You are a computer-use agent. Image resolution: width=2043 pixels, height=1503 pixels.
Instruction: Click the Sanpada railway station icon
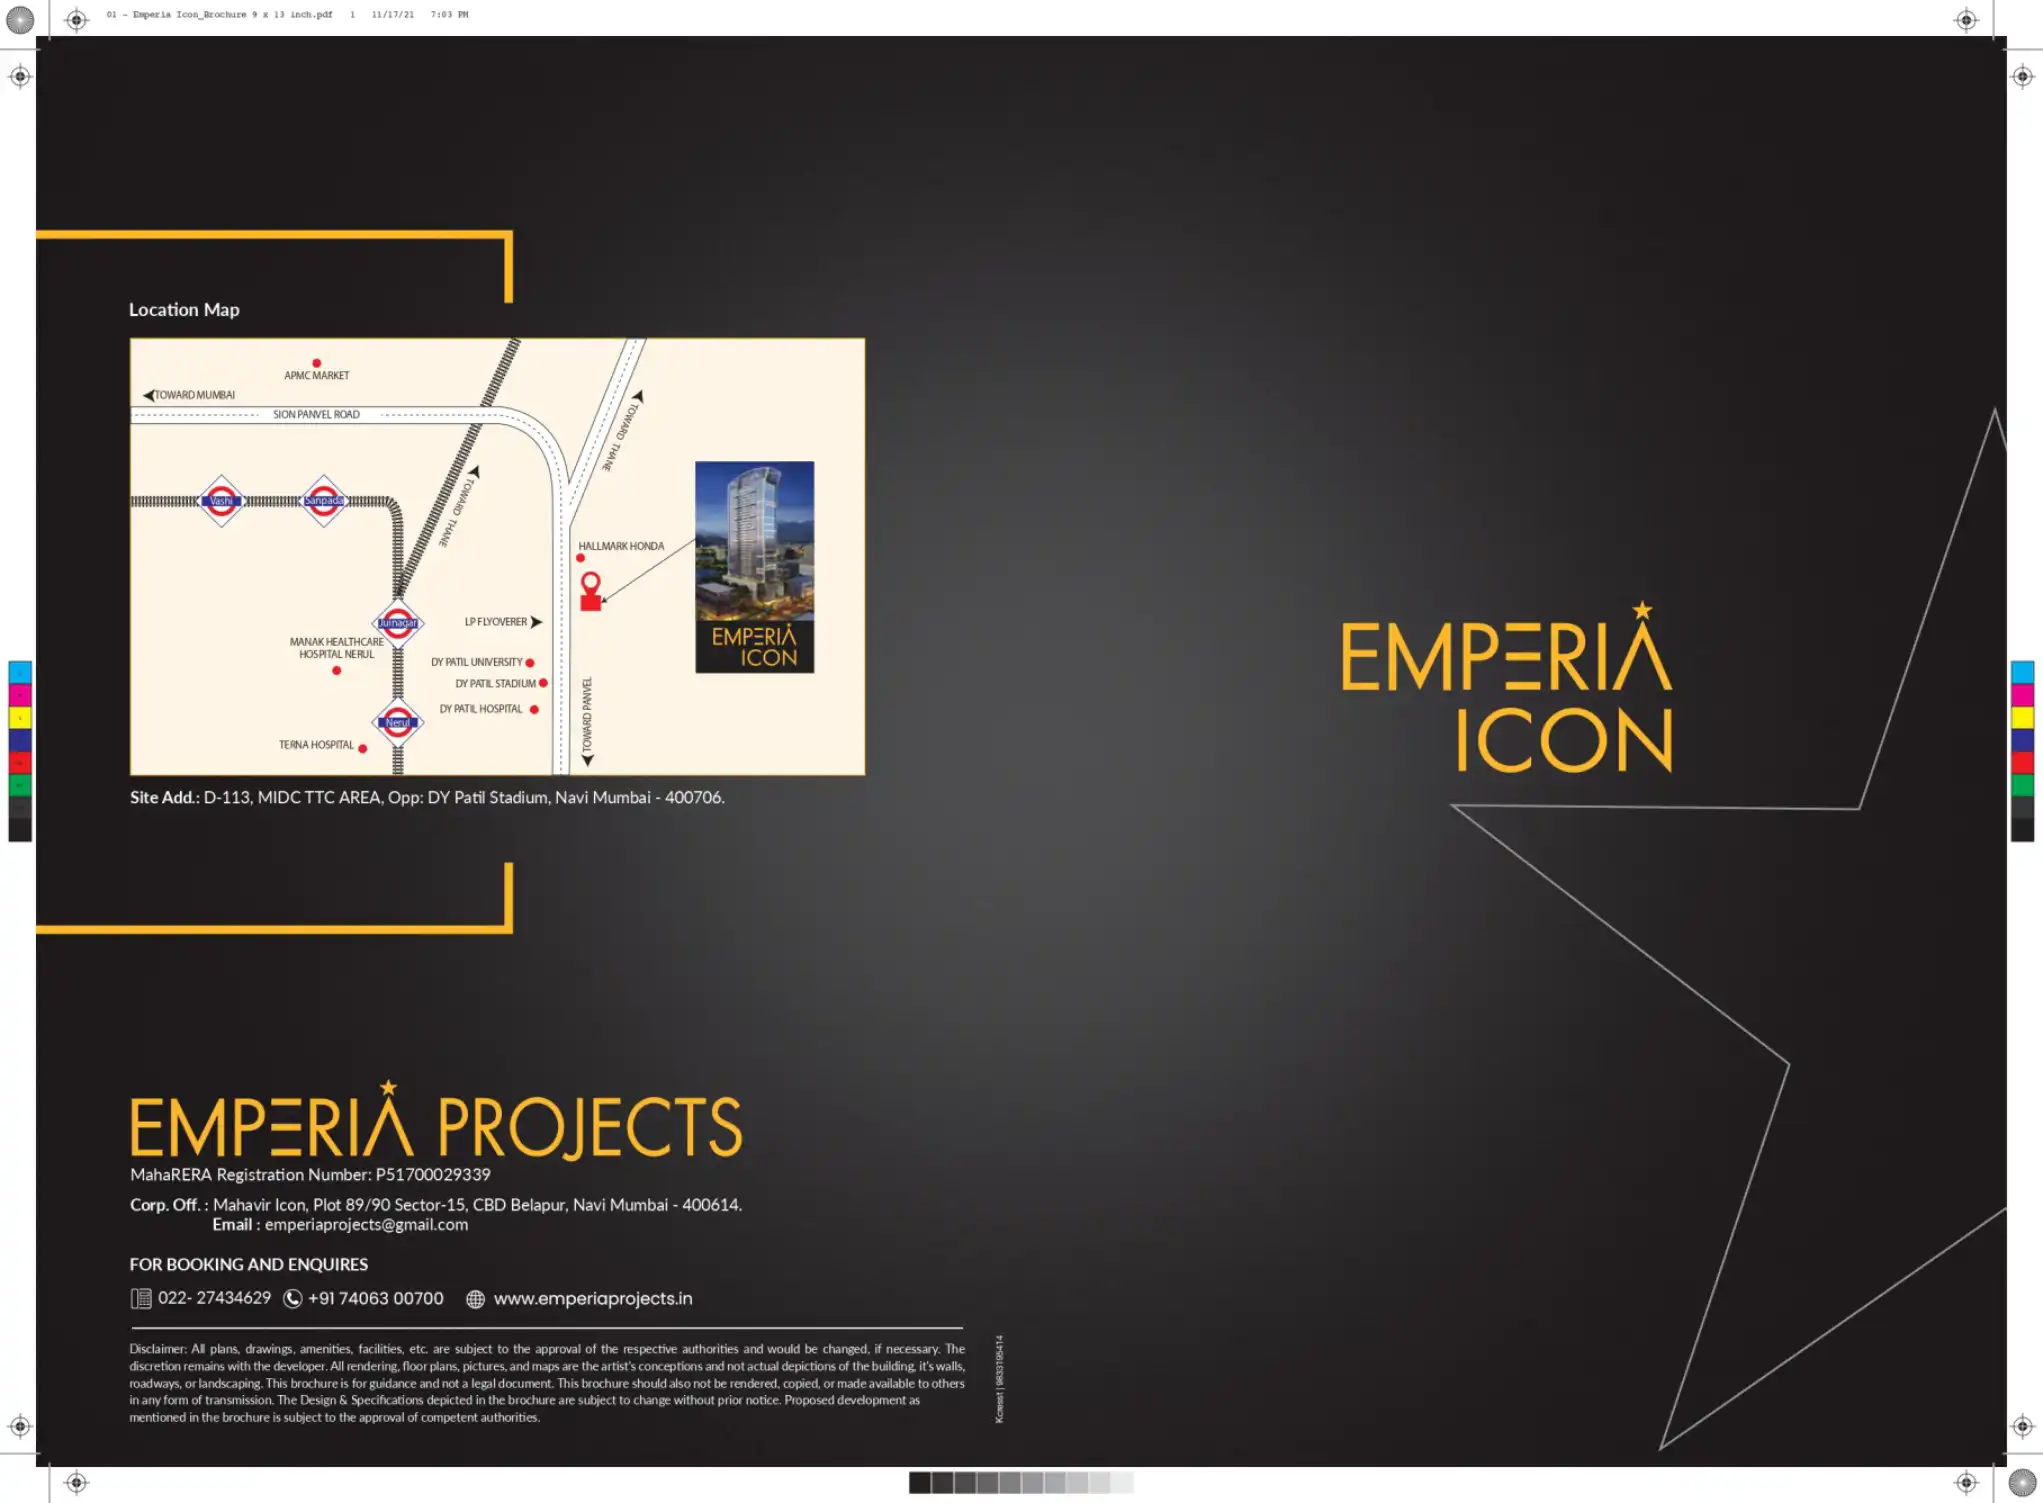pos(323,500)
